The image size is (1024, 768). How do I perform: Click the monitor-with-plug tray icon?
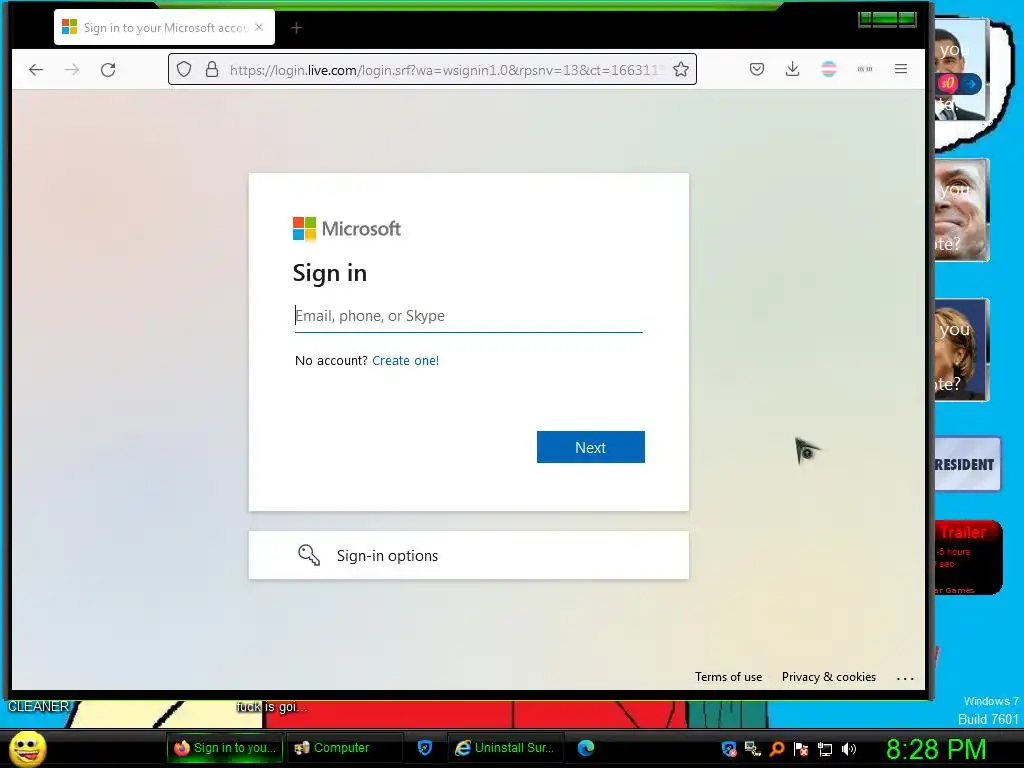[x=825, y=749]
